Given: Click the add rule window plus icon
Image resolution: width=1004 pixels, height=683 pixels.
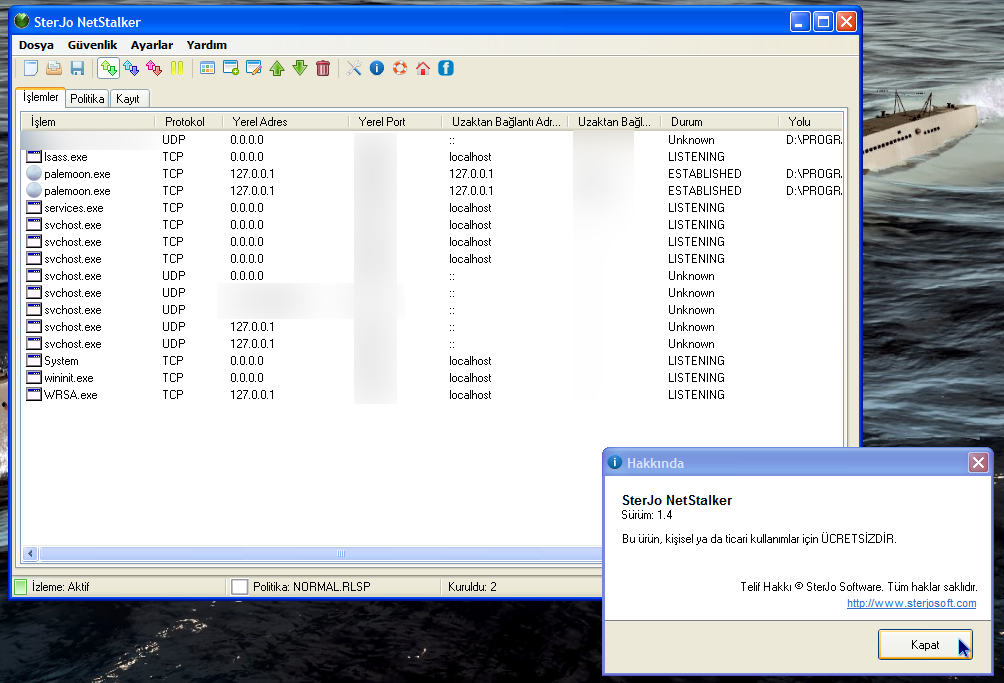Looking at the screenshot, I should (x=231, y=68).
